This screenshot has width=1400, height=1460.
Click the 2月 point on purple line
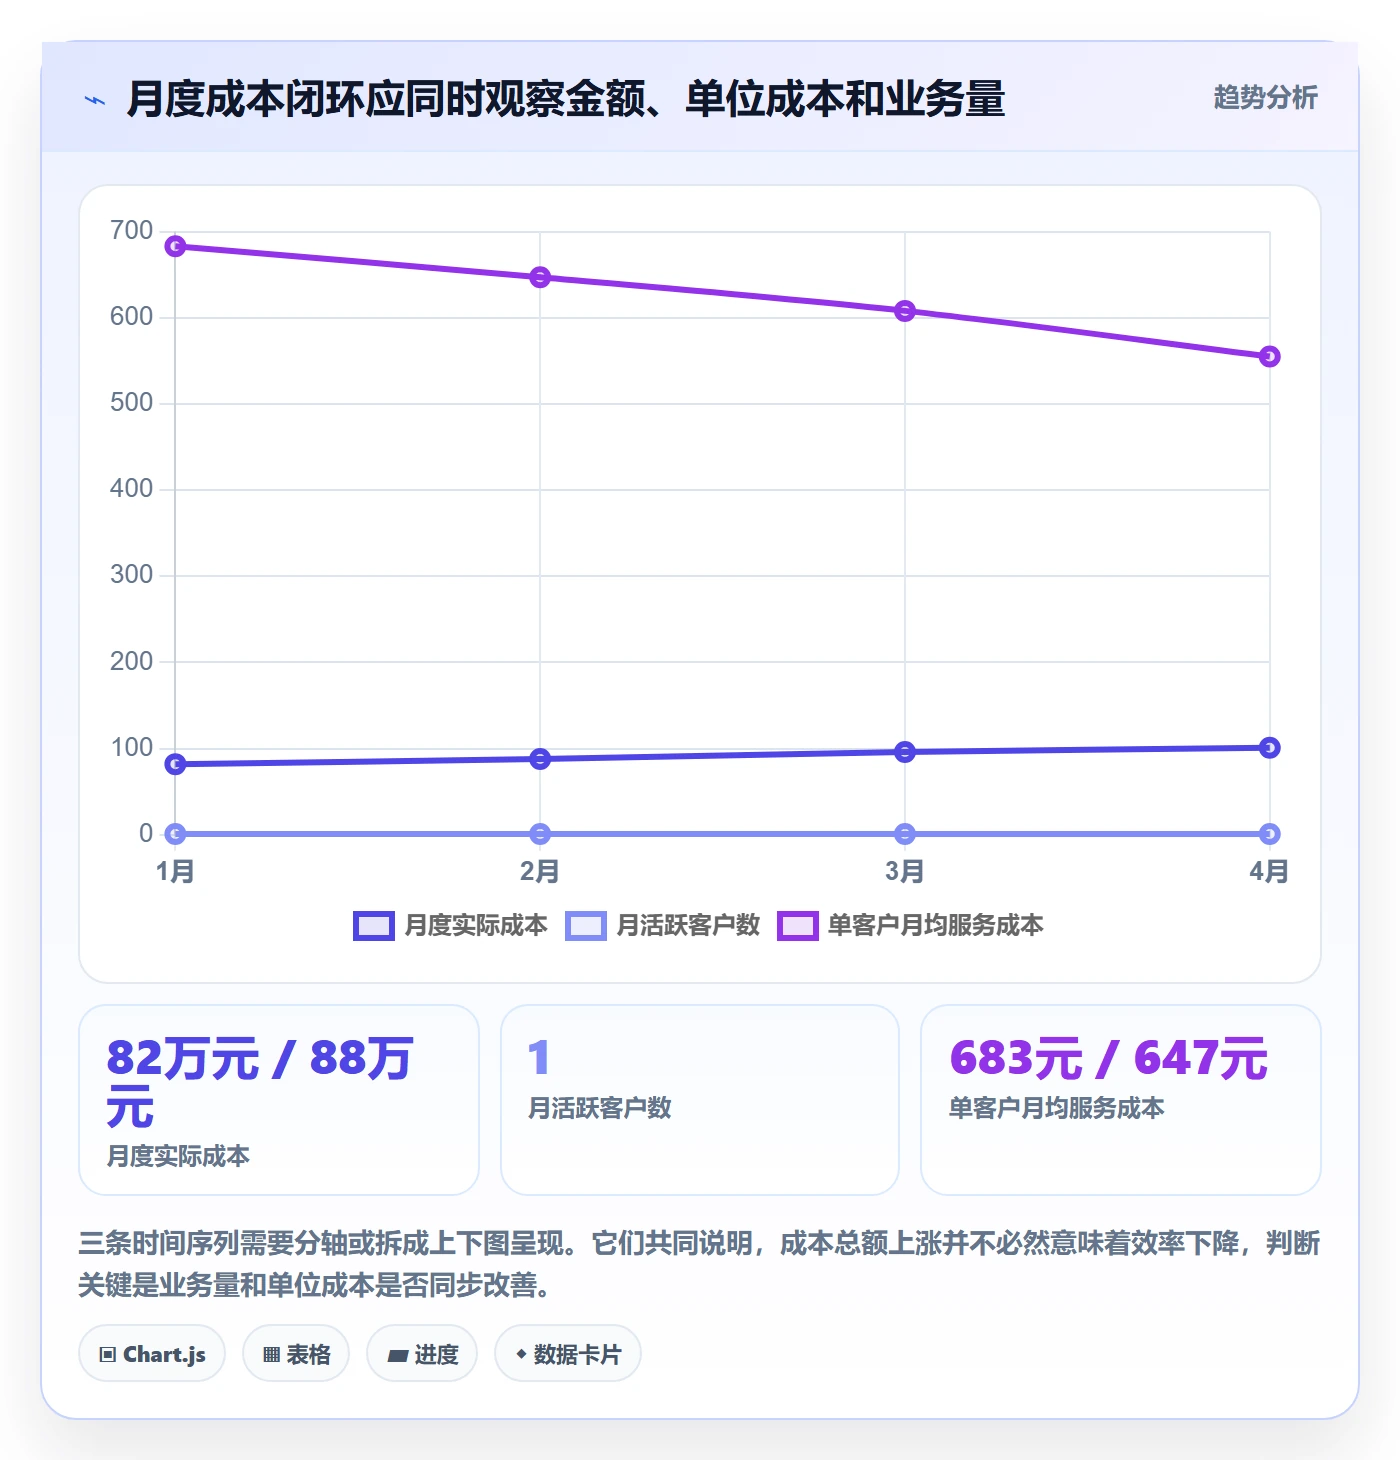(x=540, y=277)
